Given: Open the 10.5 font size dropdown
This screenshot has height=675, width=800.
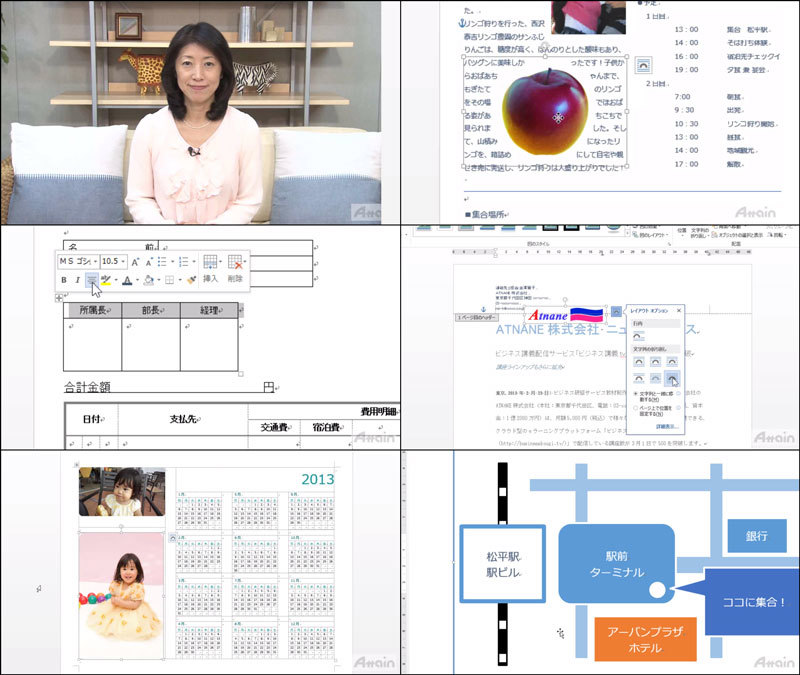Looking at the screenshot, I should [x=123, y=262].
